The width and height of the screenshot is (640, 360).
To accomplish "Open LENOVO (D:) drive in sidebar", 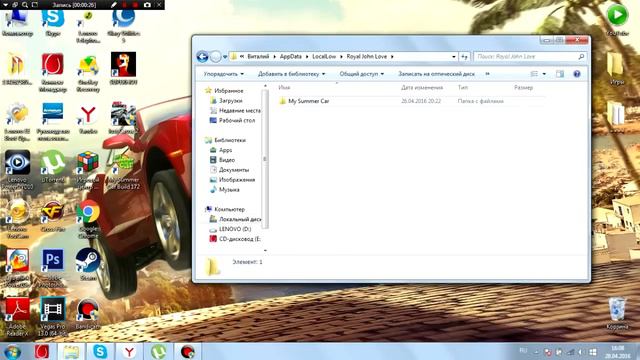I will 235,229.
